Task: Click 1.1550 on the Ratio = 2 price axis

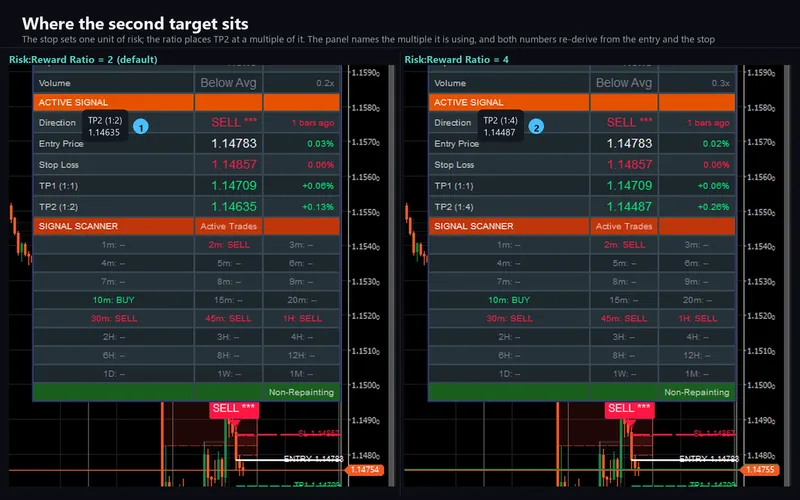Action: pos(365,212)
